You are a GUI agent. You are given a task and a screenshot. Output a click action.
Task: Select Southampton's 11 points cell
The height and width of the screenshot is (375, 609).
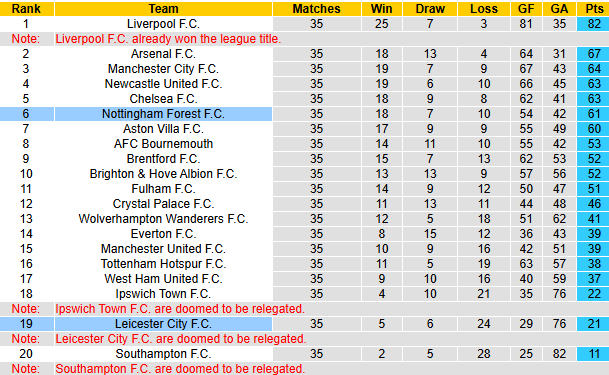click(593, 354)
